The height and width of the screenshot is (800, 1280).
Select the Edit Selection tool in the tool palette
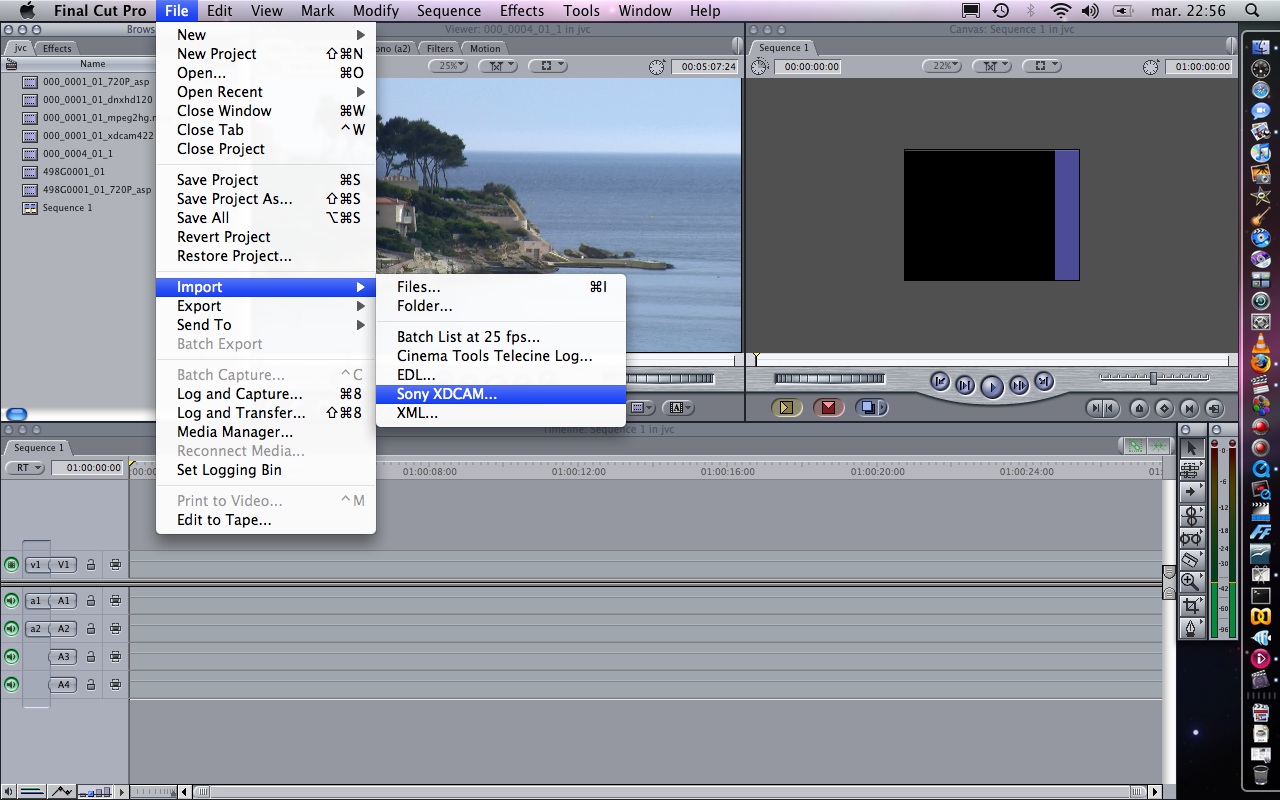pyautogui.click(x=1190, y=469)
